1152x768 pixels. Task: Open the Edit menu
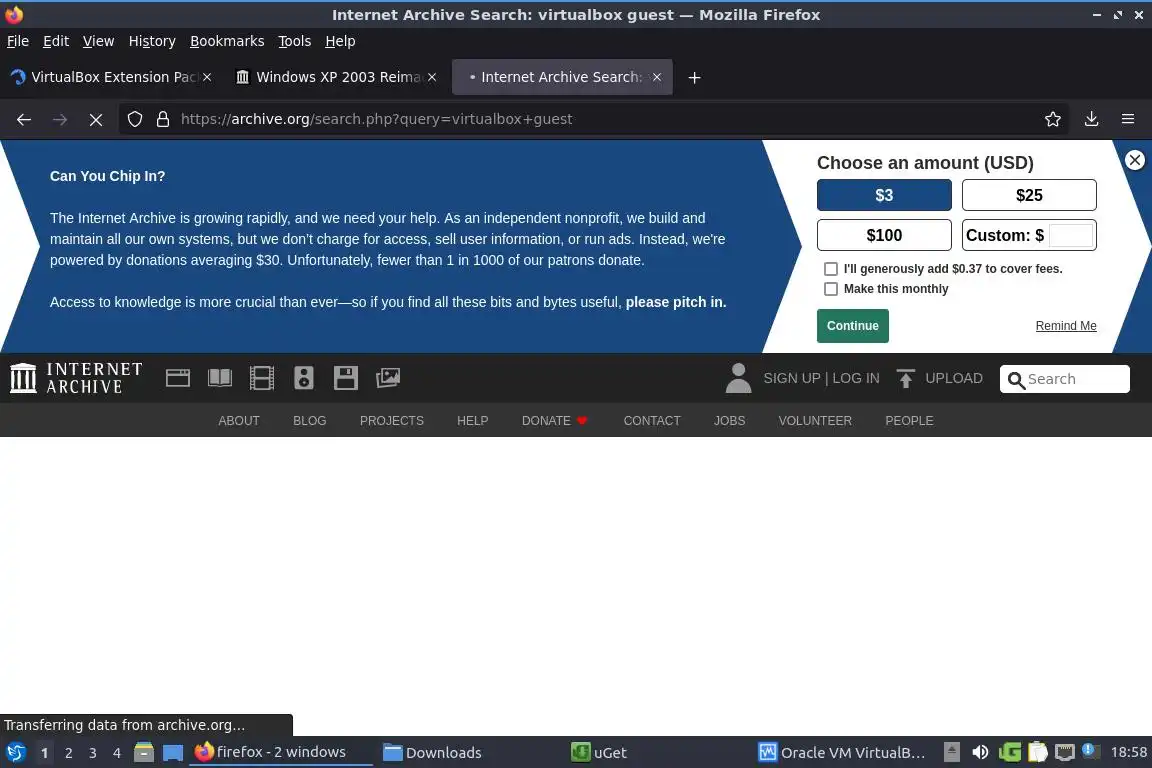(x=56, y=41)
